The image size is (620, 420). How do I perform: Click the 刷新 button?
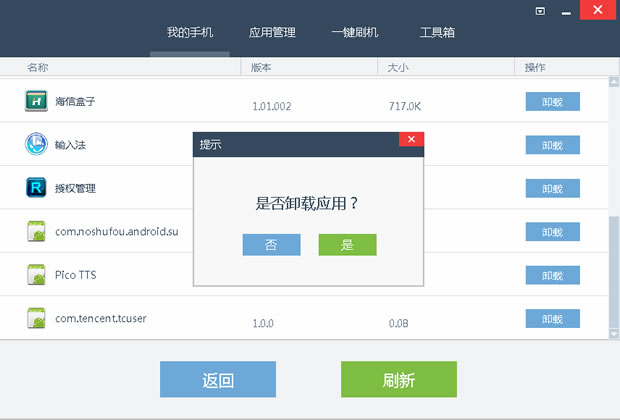399,379
